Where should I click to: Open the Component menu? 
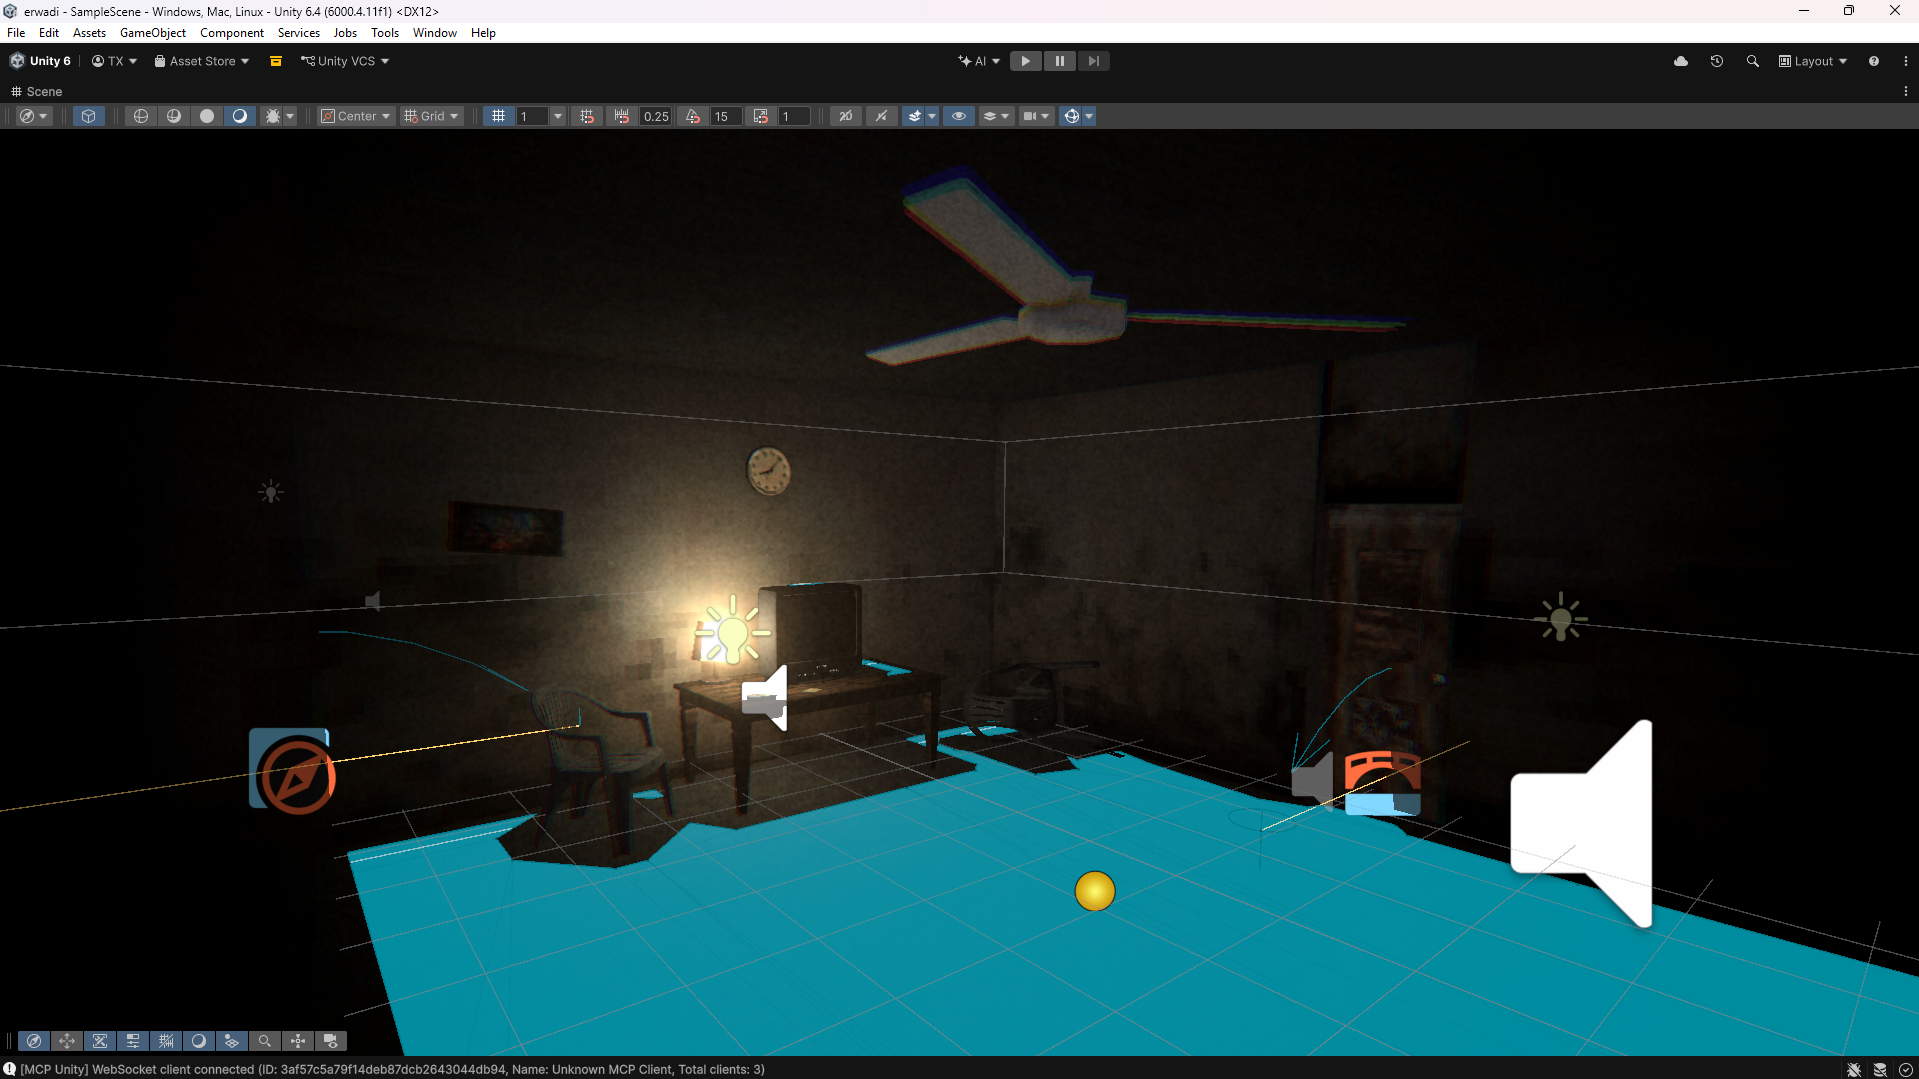232,33
